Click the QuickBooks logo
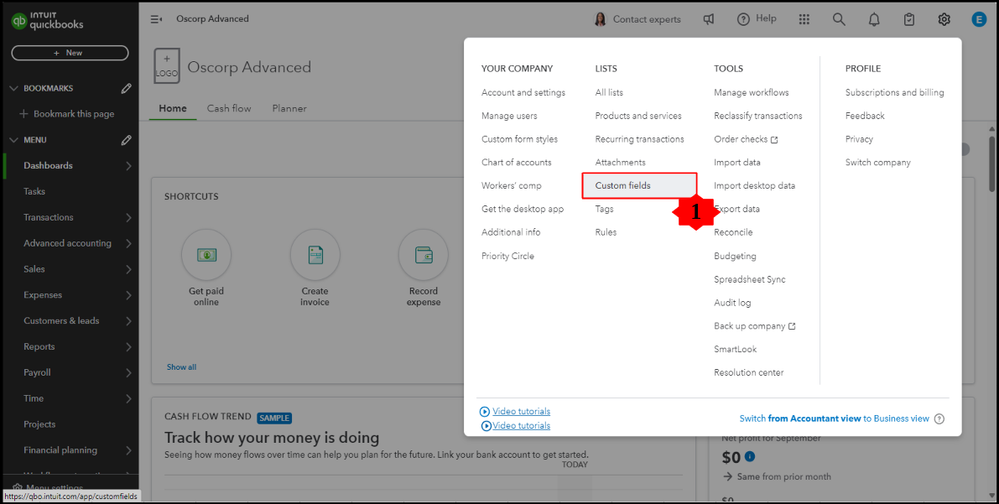Screen dimensions: 999x504 point(47,20)
